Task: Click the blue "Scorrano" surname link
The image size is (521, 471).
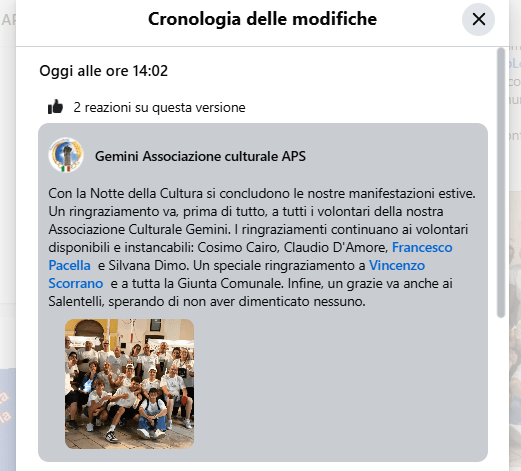Action: point(76,283)
